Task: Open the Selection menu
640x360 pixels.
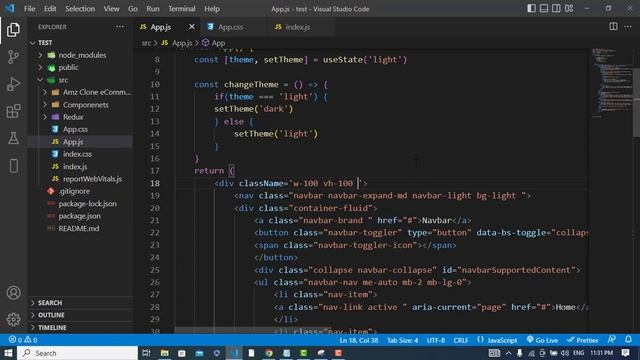Action: 80,9
